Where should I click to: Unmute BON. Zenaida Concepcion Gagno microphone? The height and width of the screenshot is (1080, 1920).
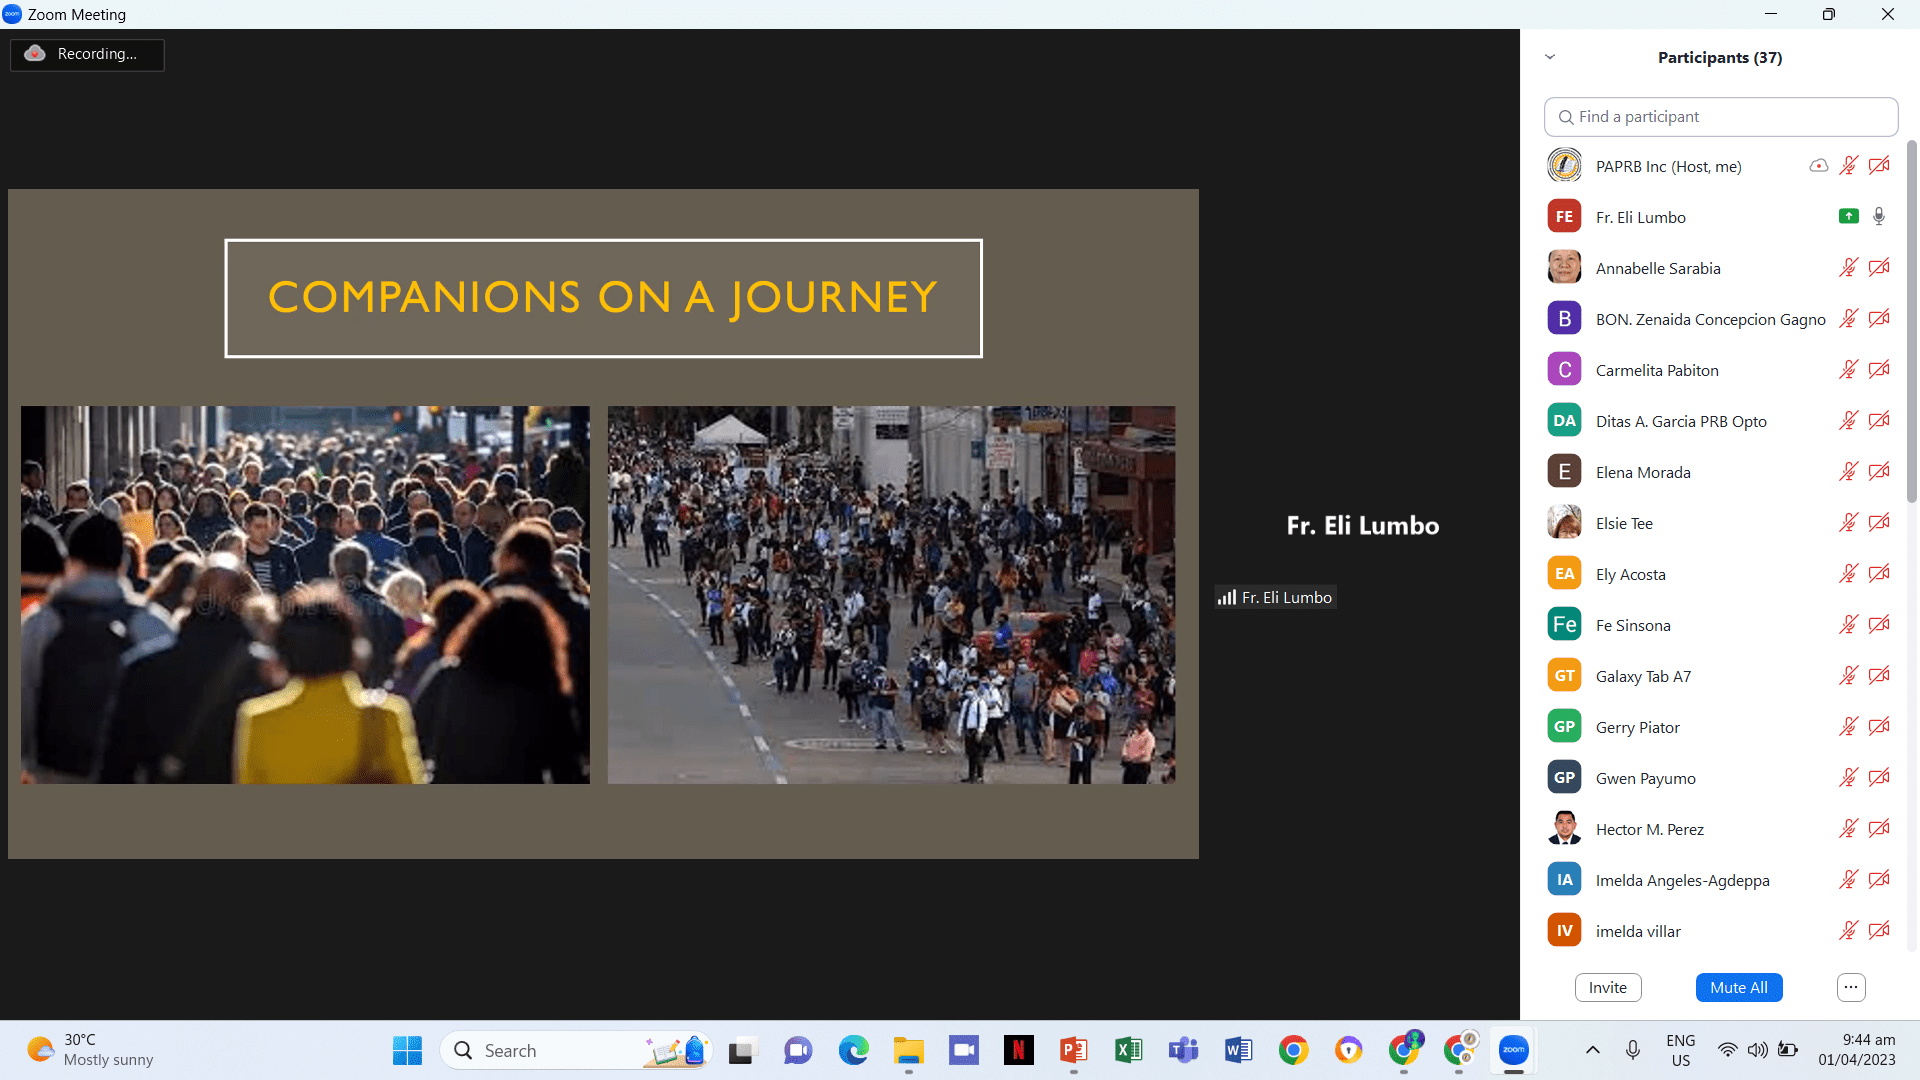point(1848,319)
